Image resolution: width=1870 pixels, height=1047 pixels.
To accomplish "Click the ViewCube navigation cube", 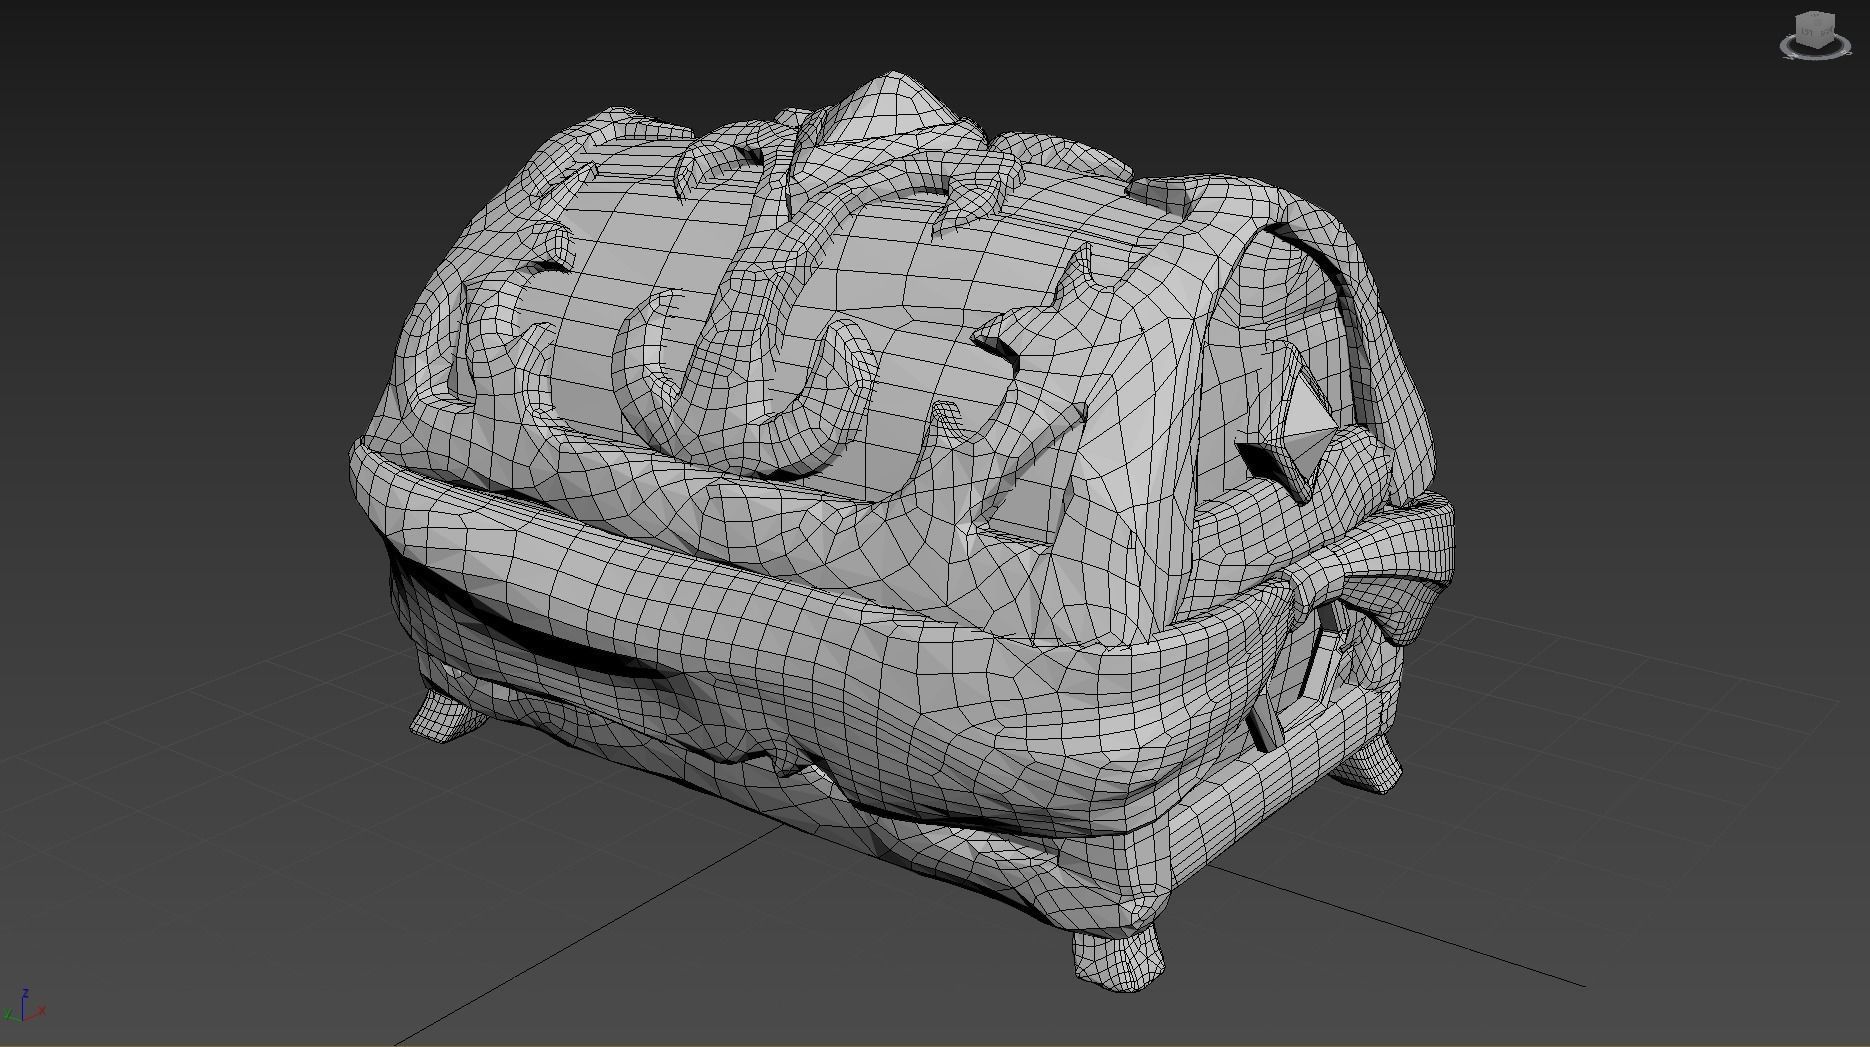I will pyautogui.click(x=1815, y=31).
